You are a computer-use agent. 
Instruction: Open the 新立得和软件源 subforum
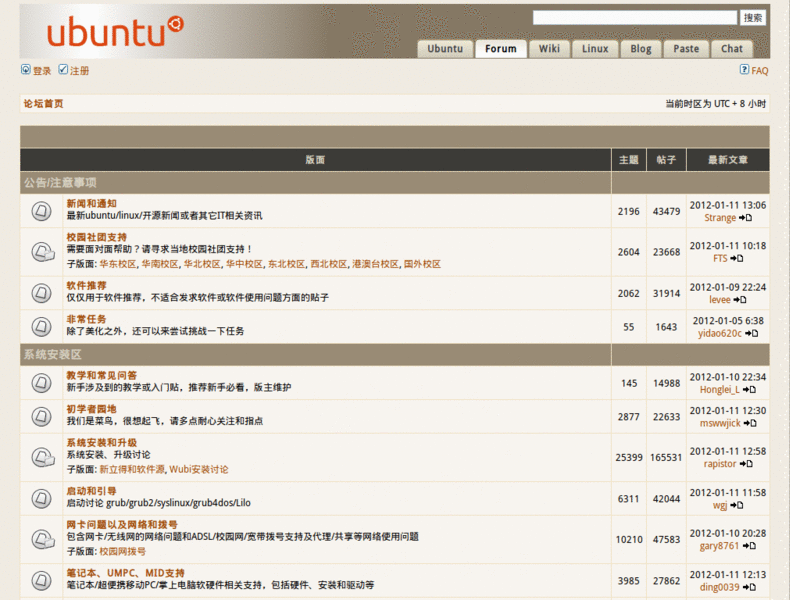tap(132, 469)
